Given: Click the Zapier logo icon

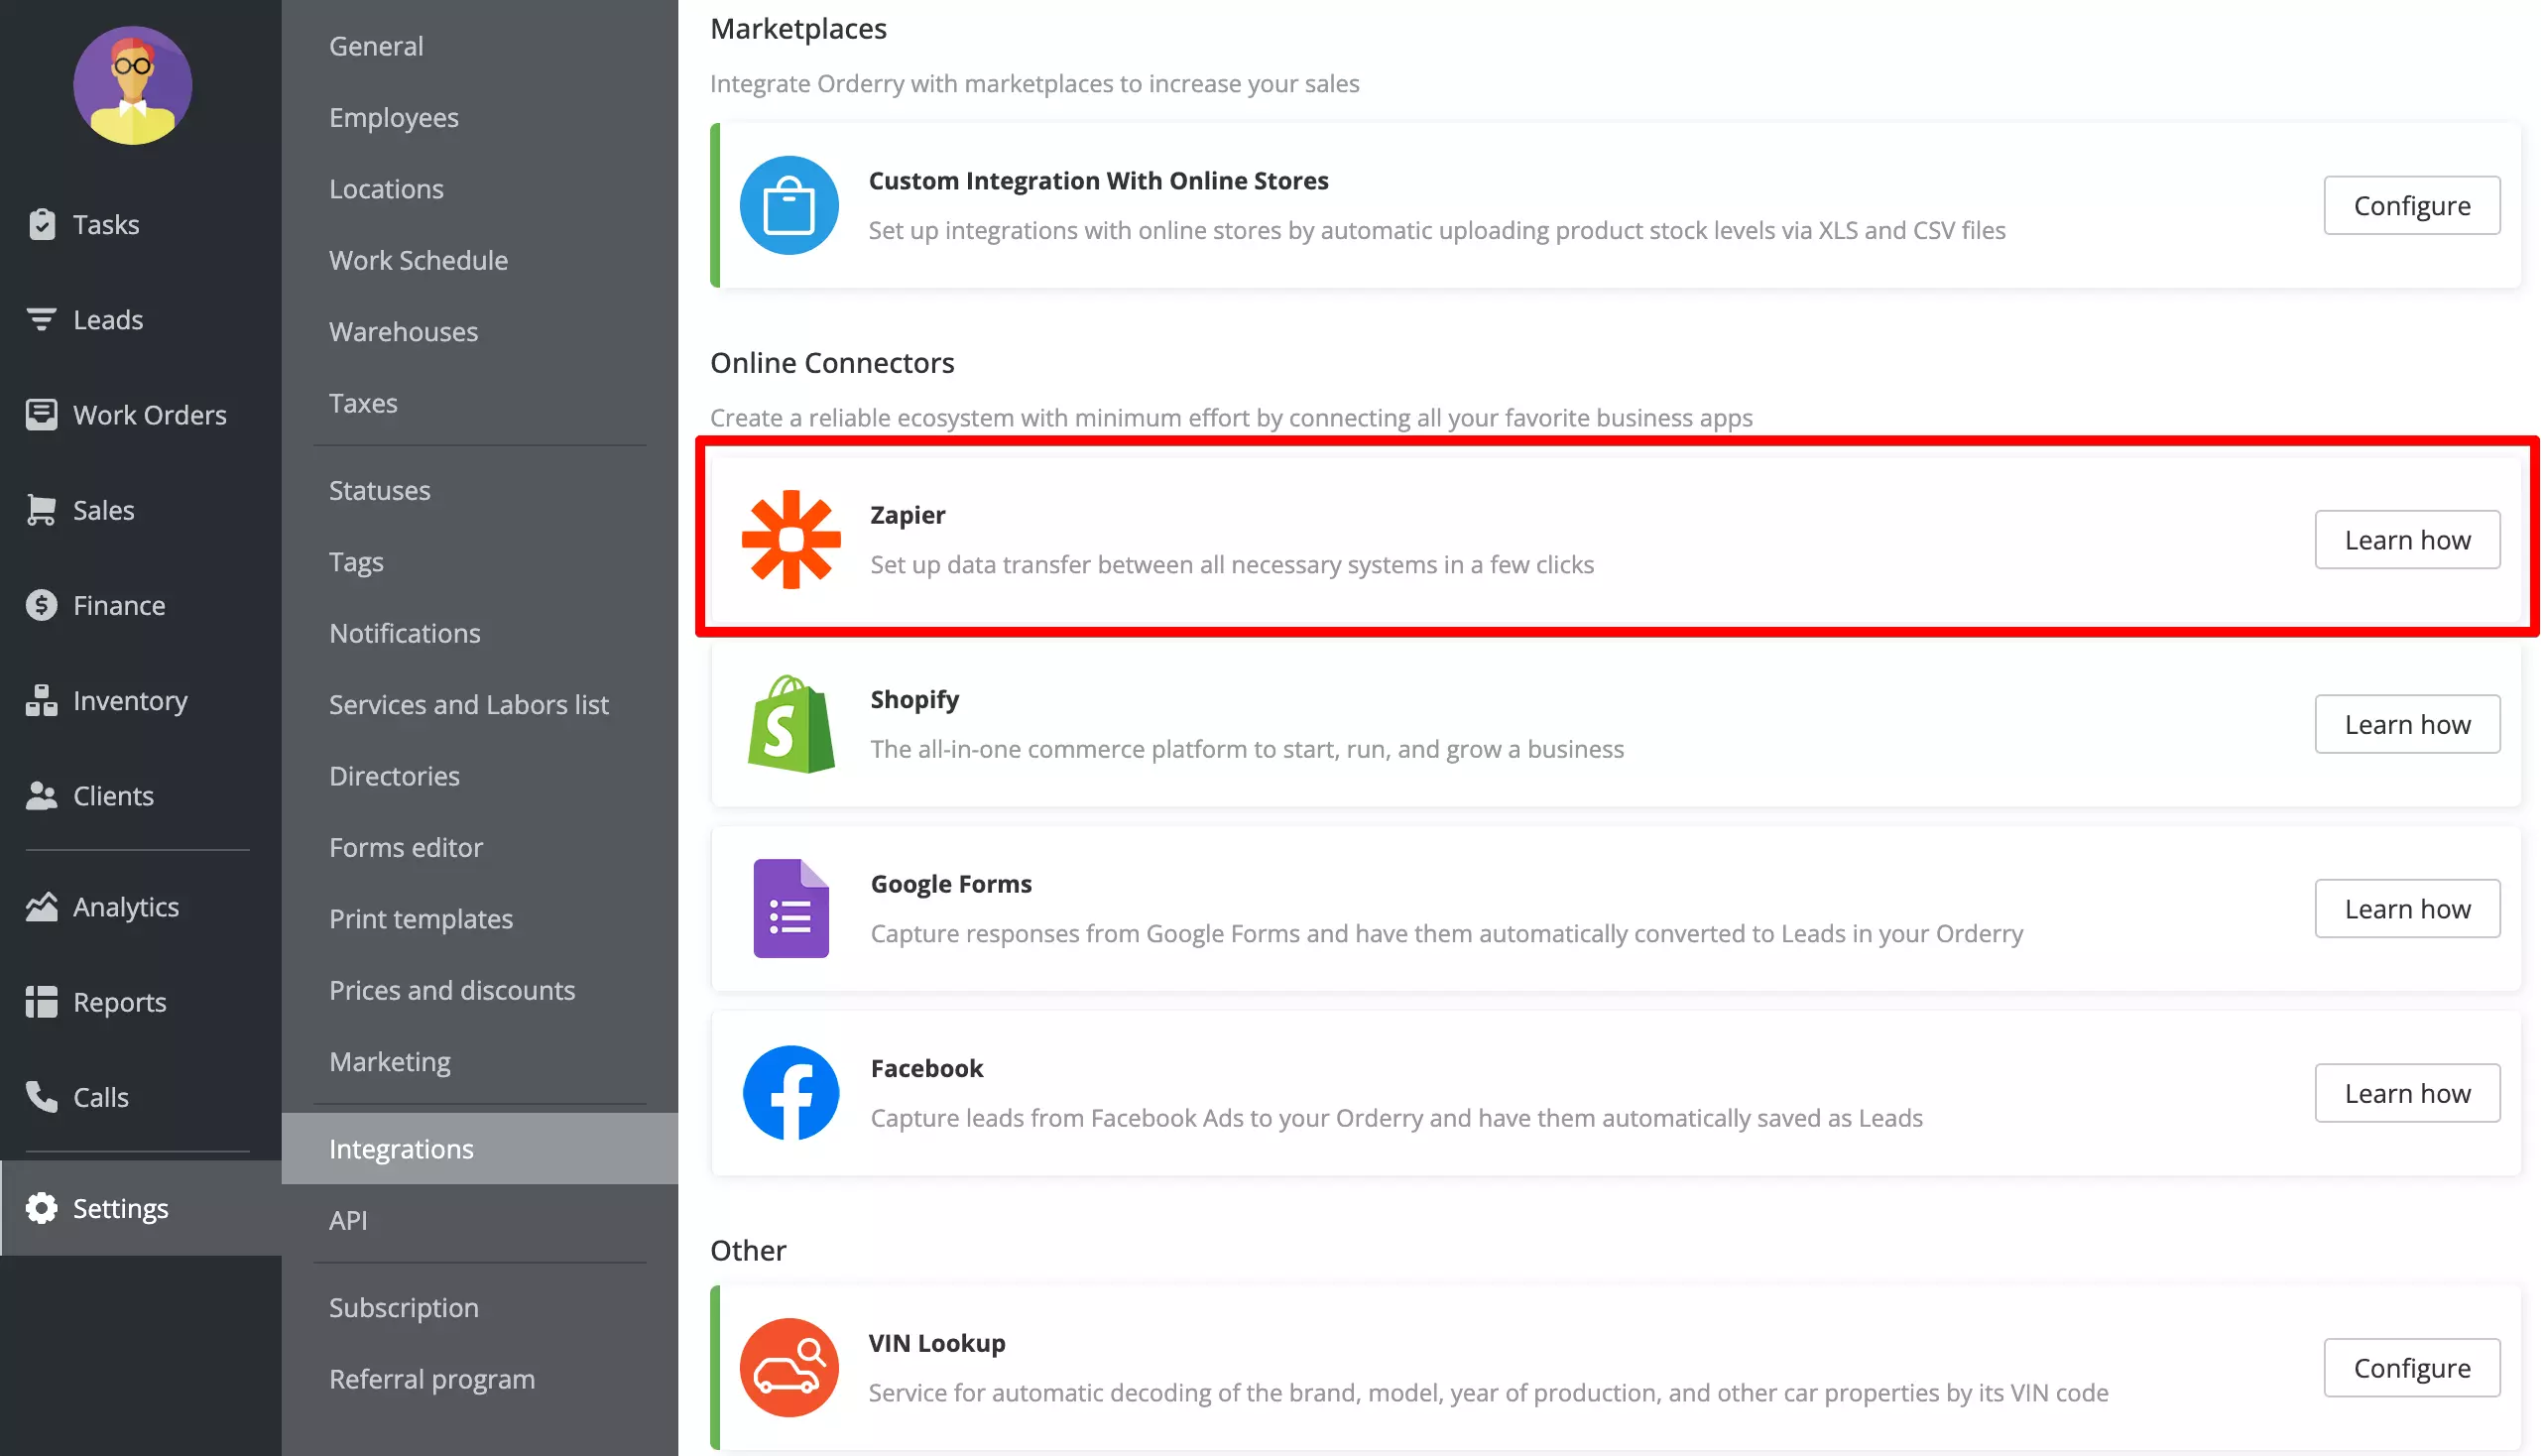Looking at the screenshot, I should [791, 539].
